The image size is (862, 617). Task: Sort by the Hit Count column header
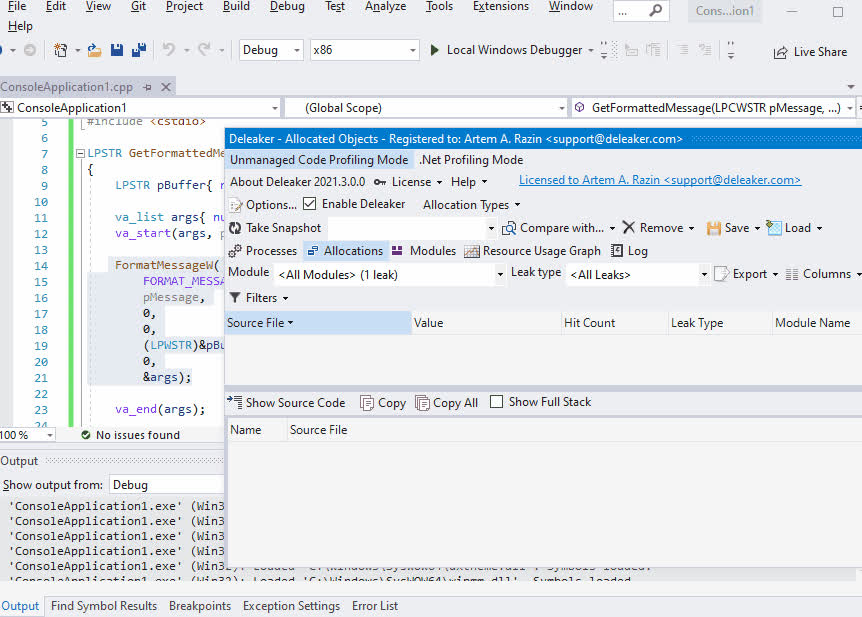pyautogui.click(x=615, y=323)
